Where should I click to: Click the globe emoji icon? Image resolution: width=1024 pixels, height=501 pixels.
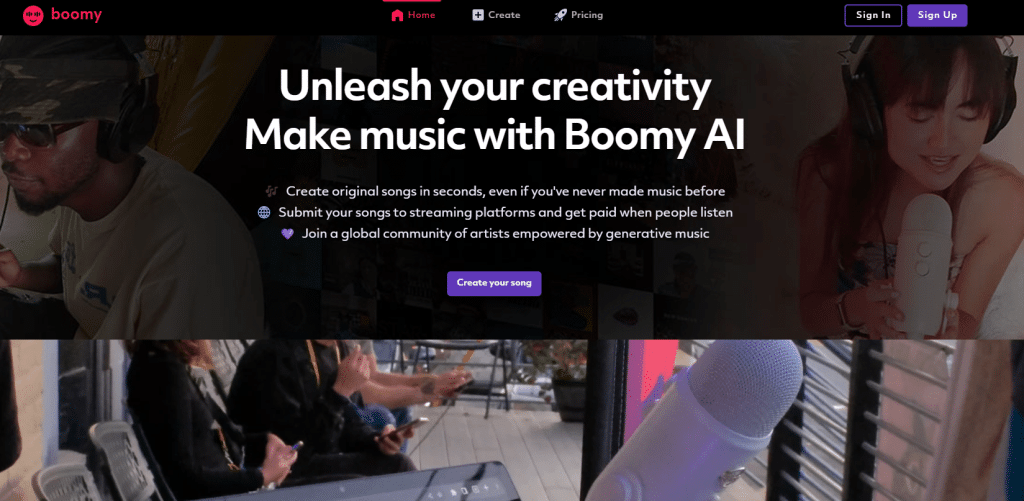click(x=264, y=212)
